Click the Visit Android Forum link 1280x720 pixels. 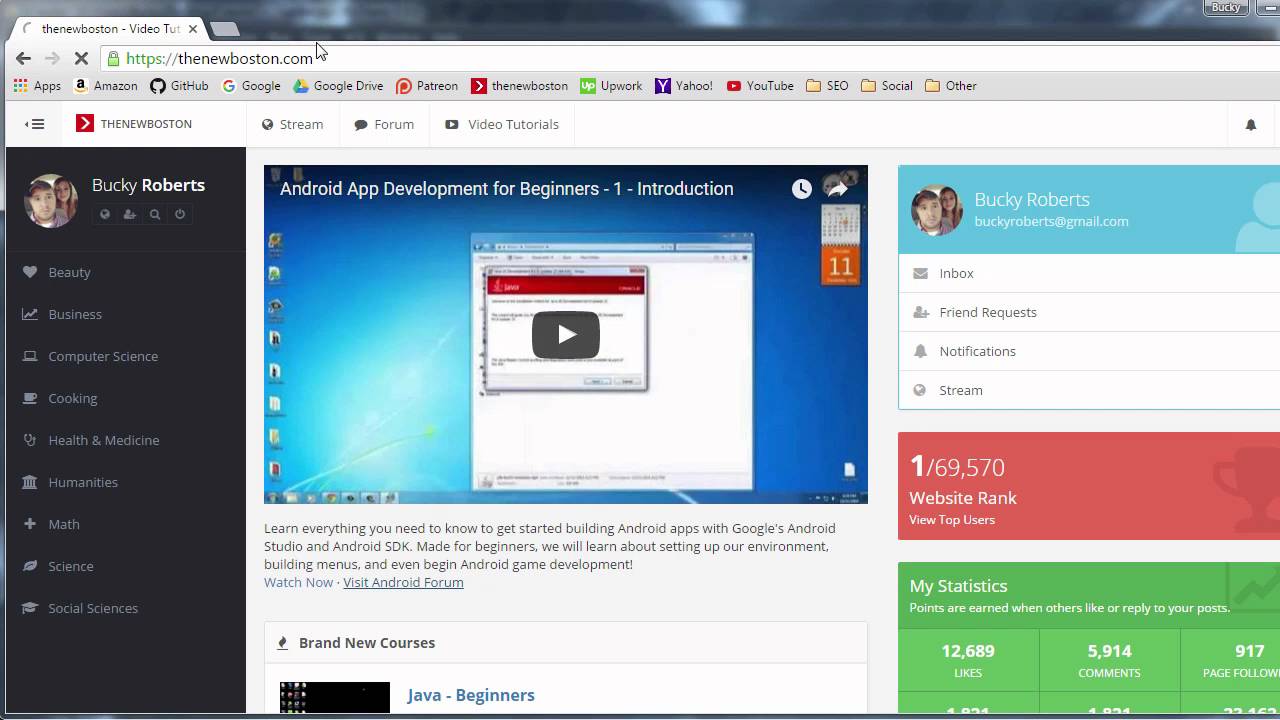point(403,582)
